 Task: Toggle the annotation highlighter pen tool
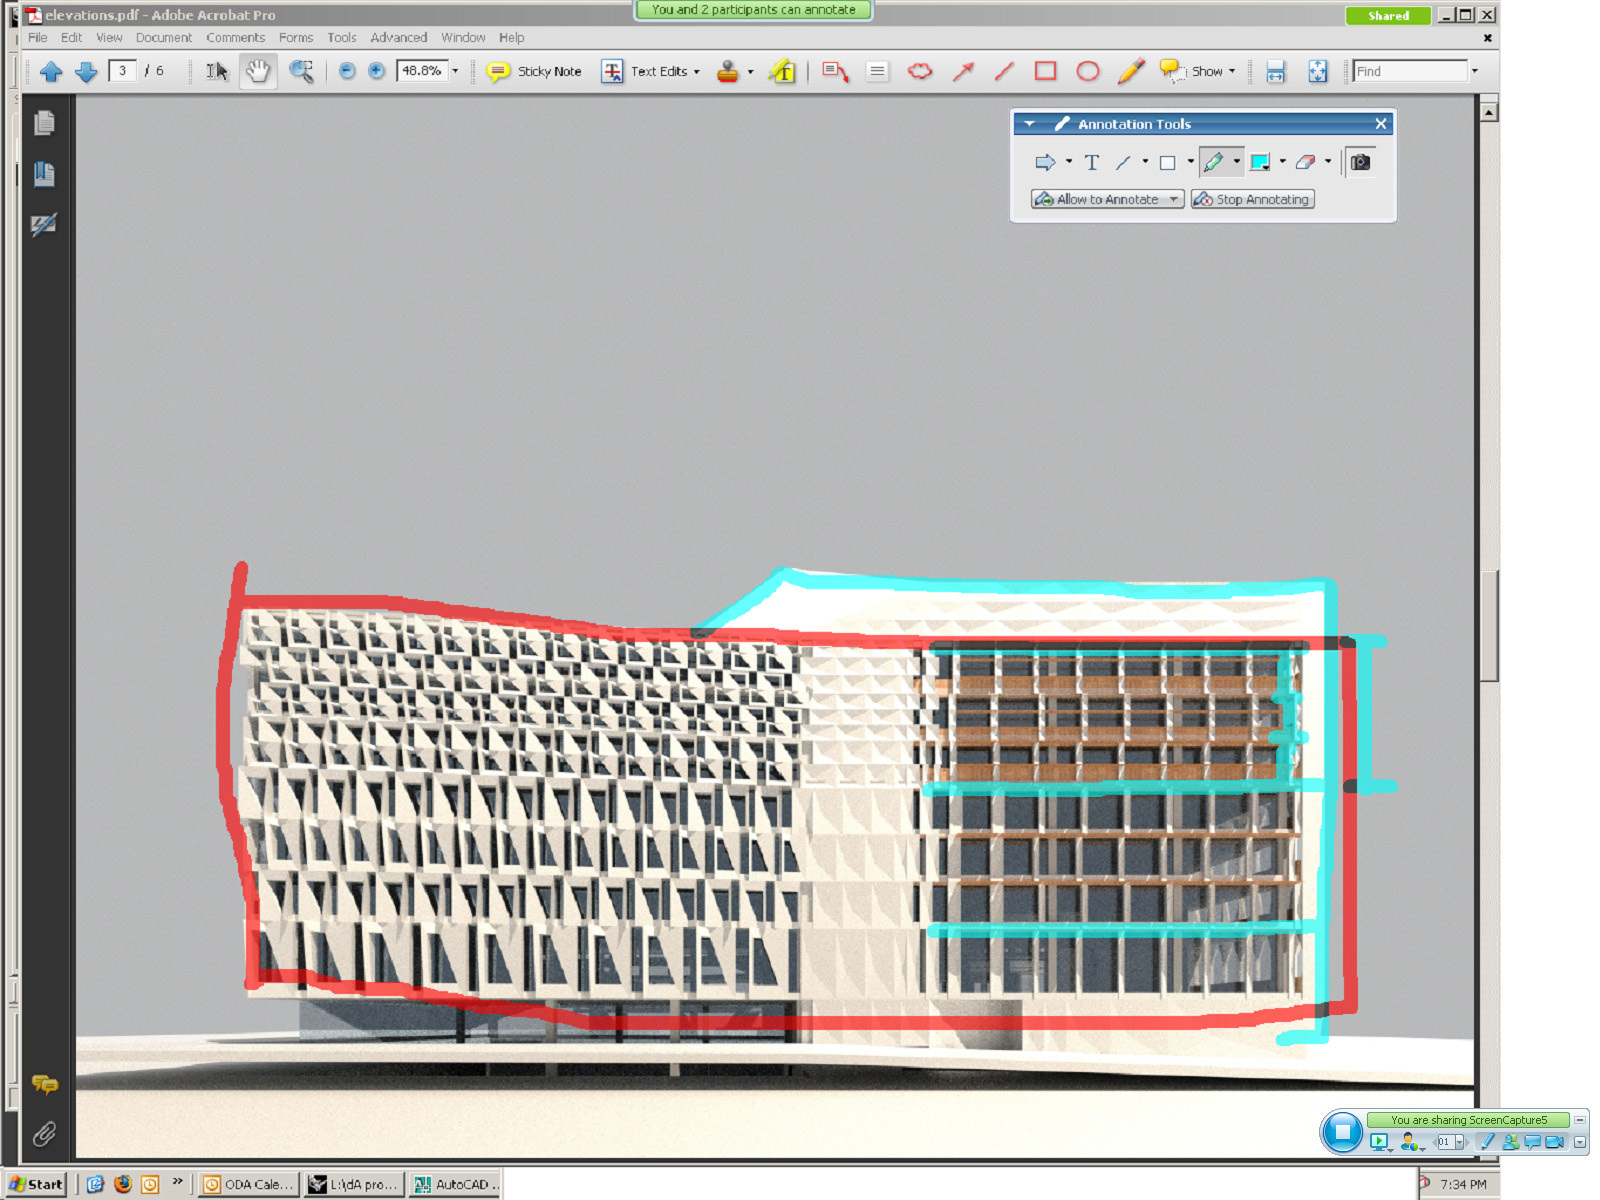pos(1214,162)
